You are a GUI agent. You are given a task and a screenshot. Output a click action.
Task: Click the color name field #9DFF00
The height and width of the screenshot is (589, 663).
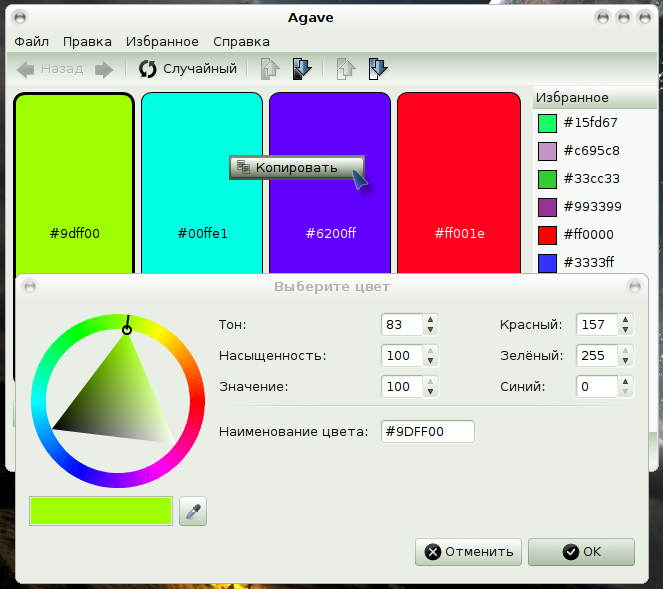[427, 432]
